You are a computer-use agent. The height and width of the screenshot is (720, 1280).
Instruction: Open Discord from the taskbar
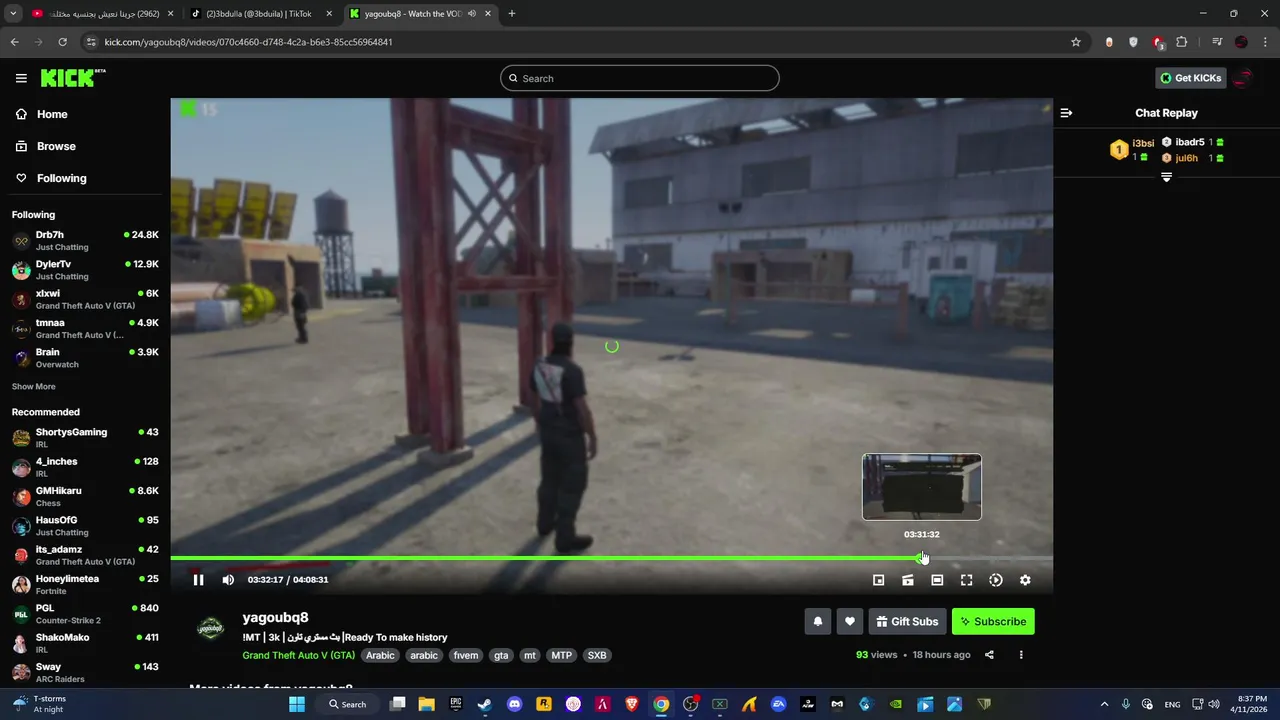[x=514, y=704]
